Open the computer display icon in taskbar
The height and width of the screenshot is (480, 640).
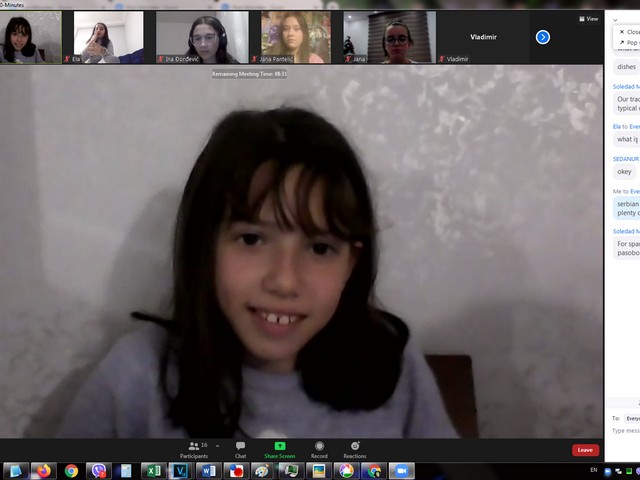tap(291, 471)
